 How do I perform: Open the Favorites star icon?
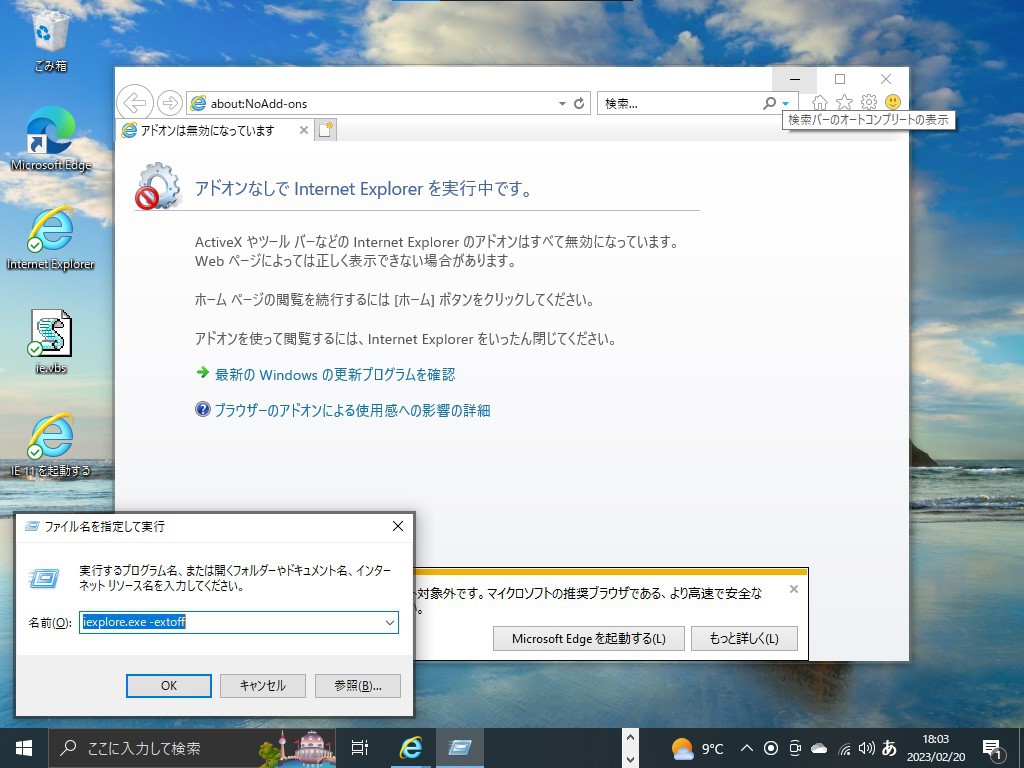pos(844,102)
